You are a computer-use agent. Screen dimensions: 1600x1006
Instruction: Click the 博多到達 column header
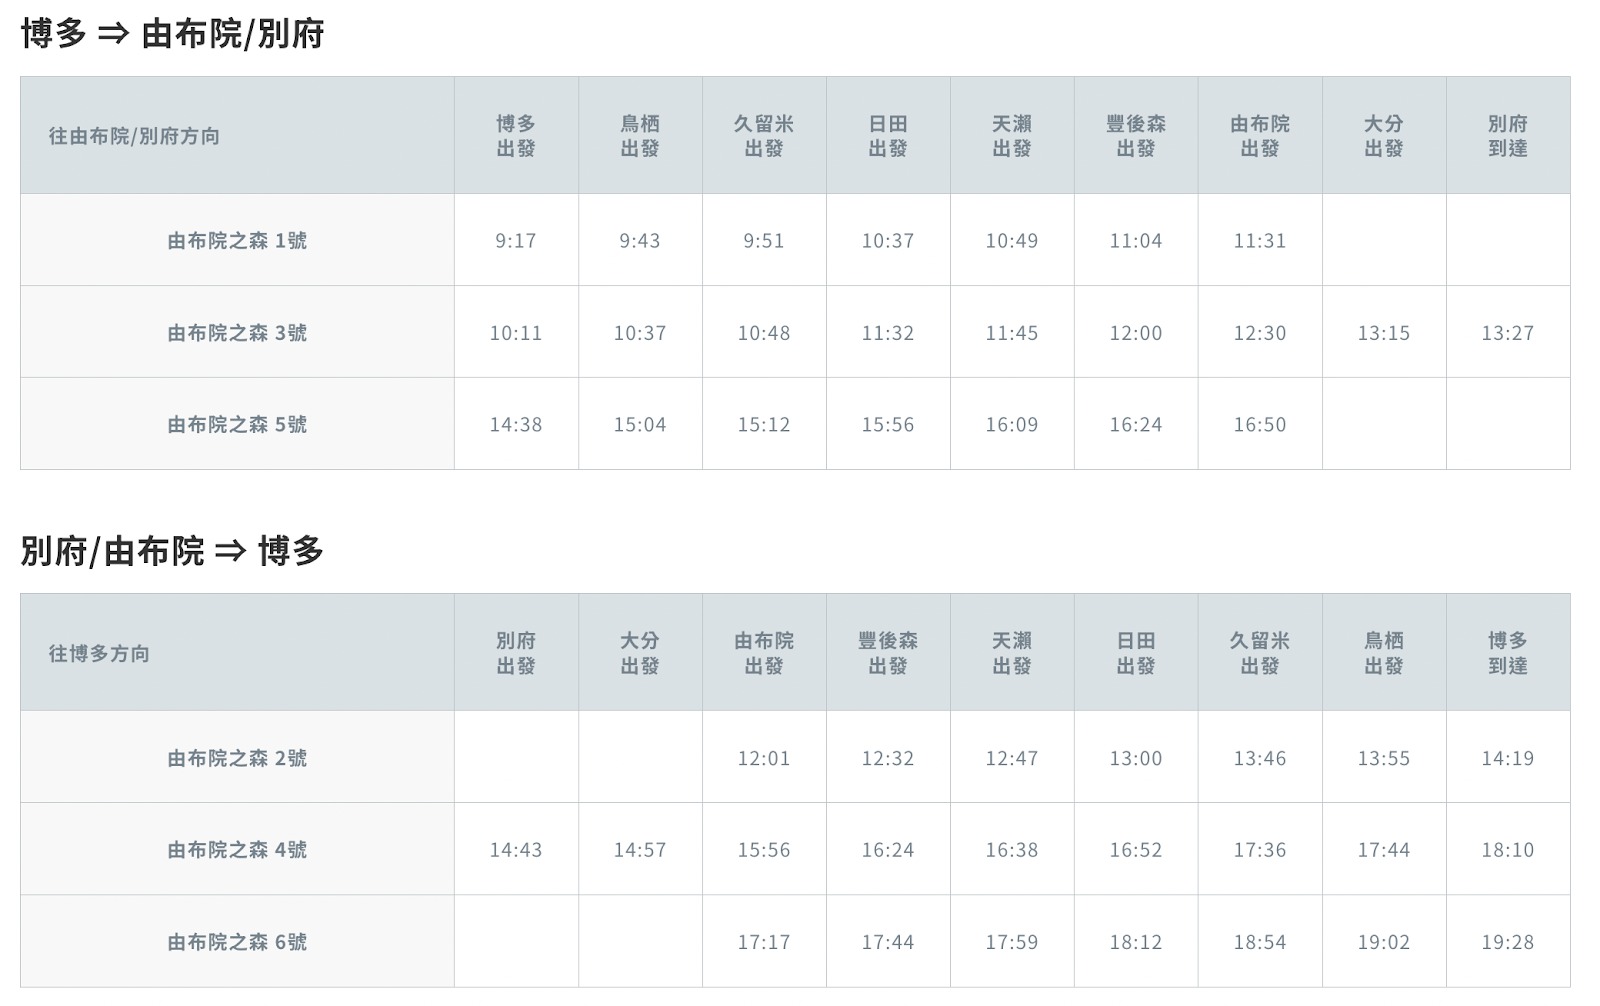pyautogui.click(x=1508, y=653)
